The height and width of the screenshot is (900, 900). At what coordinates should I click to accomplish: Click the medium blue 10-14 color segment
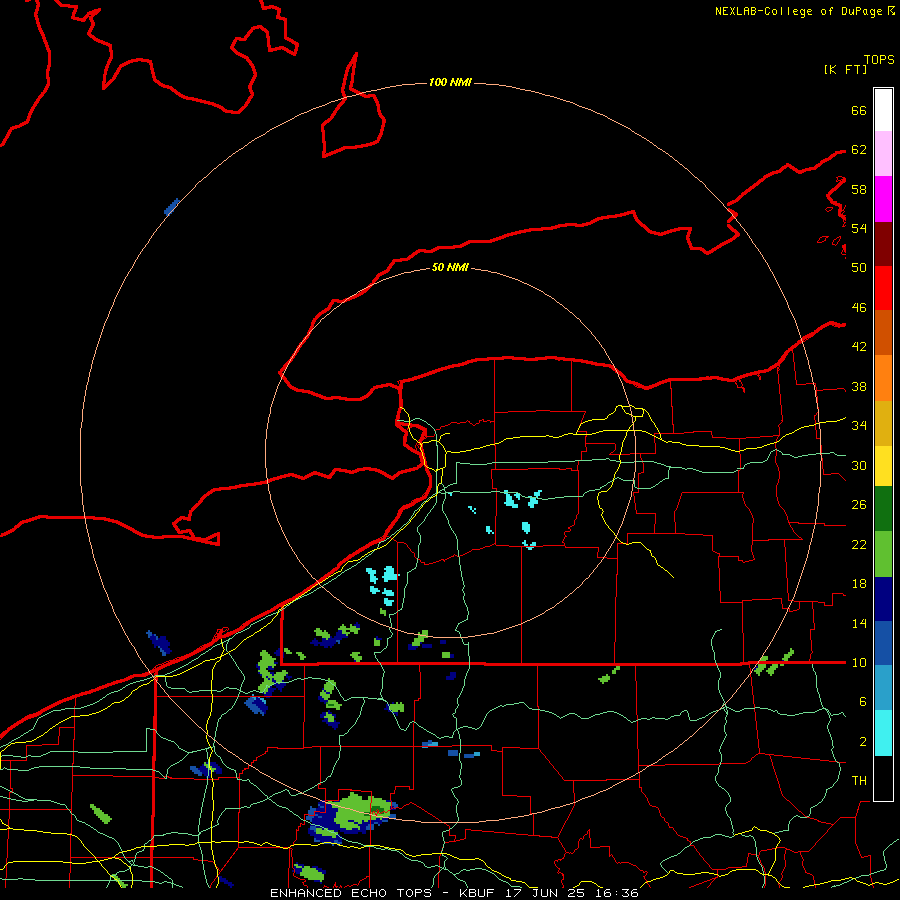pos(883,643)
